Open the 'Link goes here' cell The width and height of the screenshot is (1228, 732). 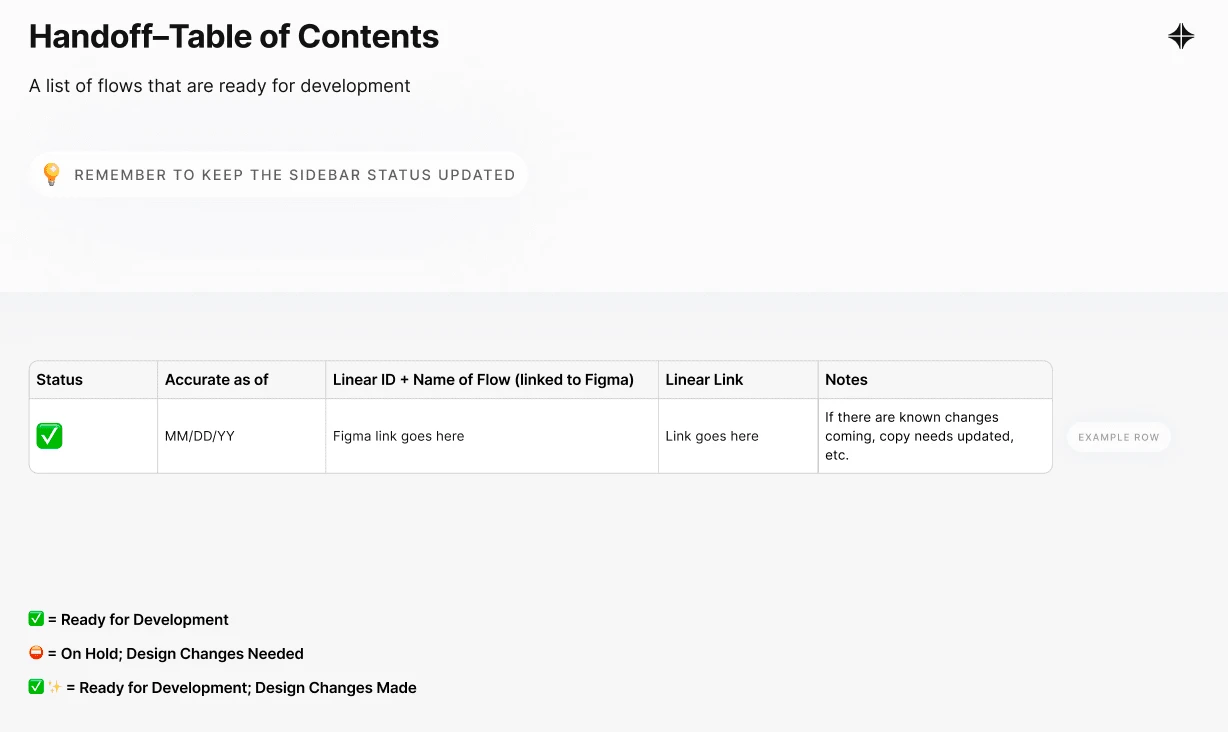tap(712, 436)
